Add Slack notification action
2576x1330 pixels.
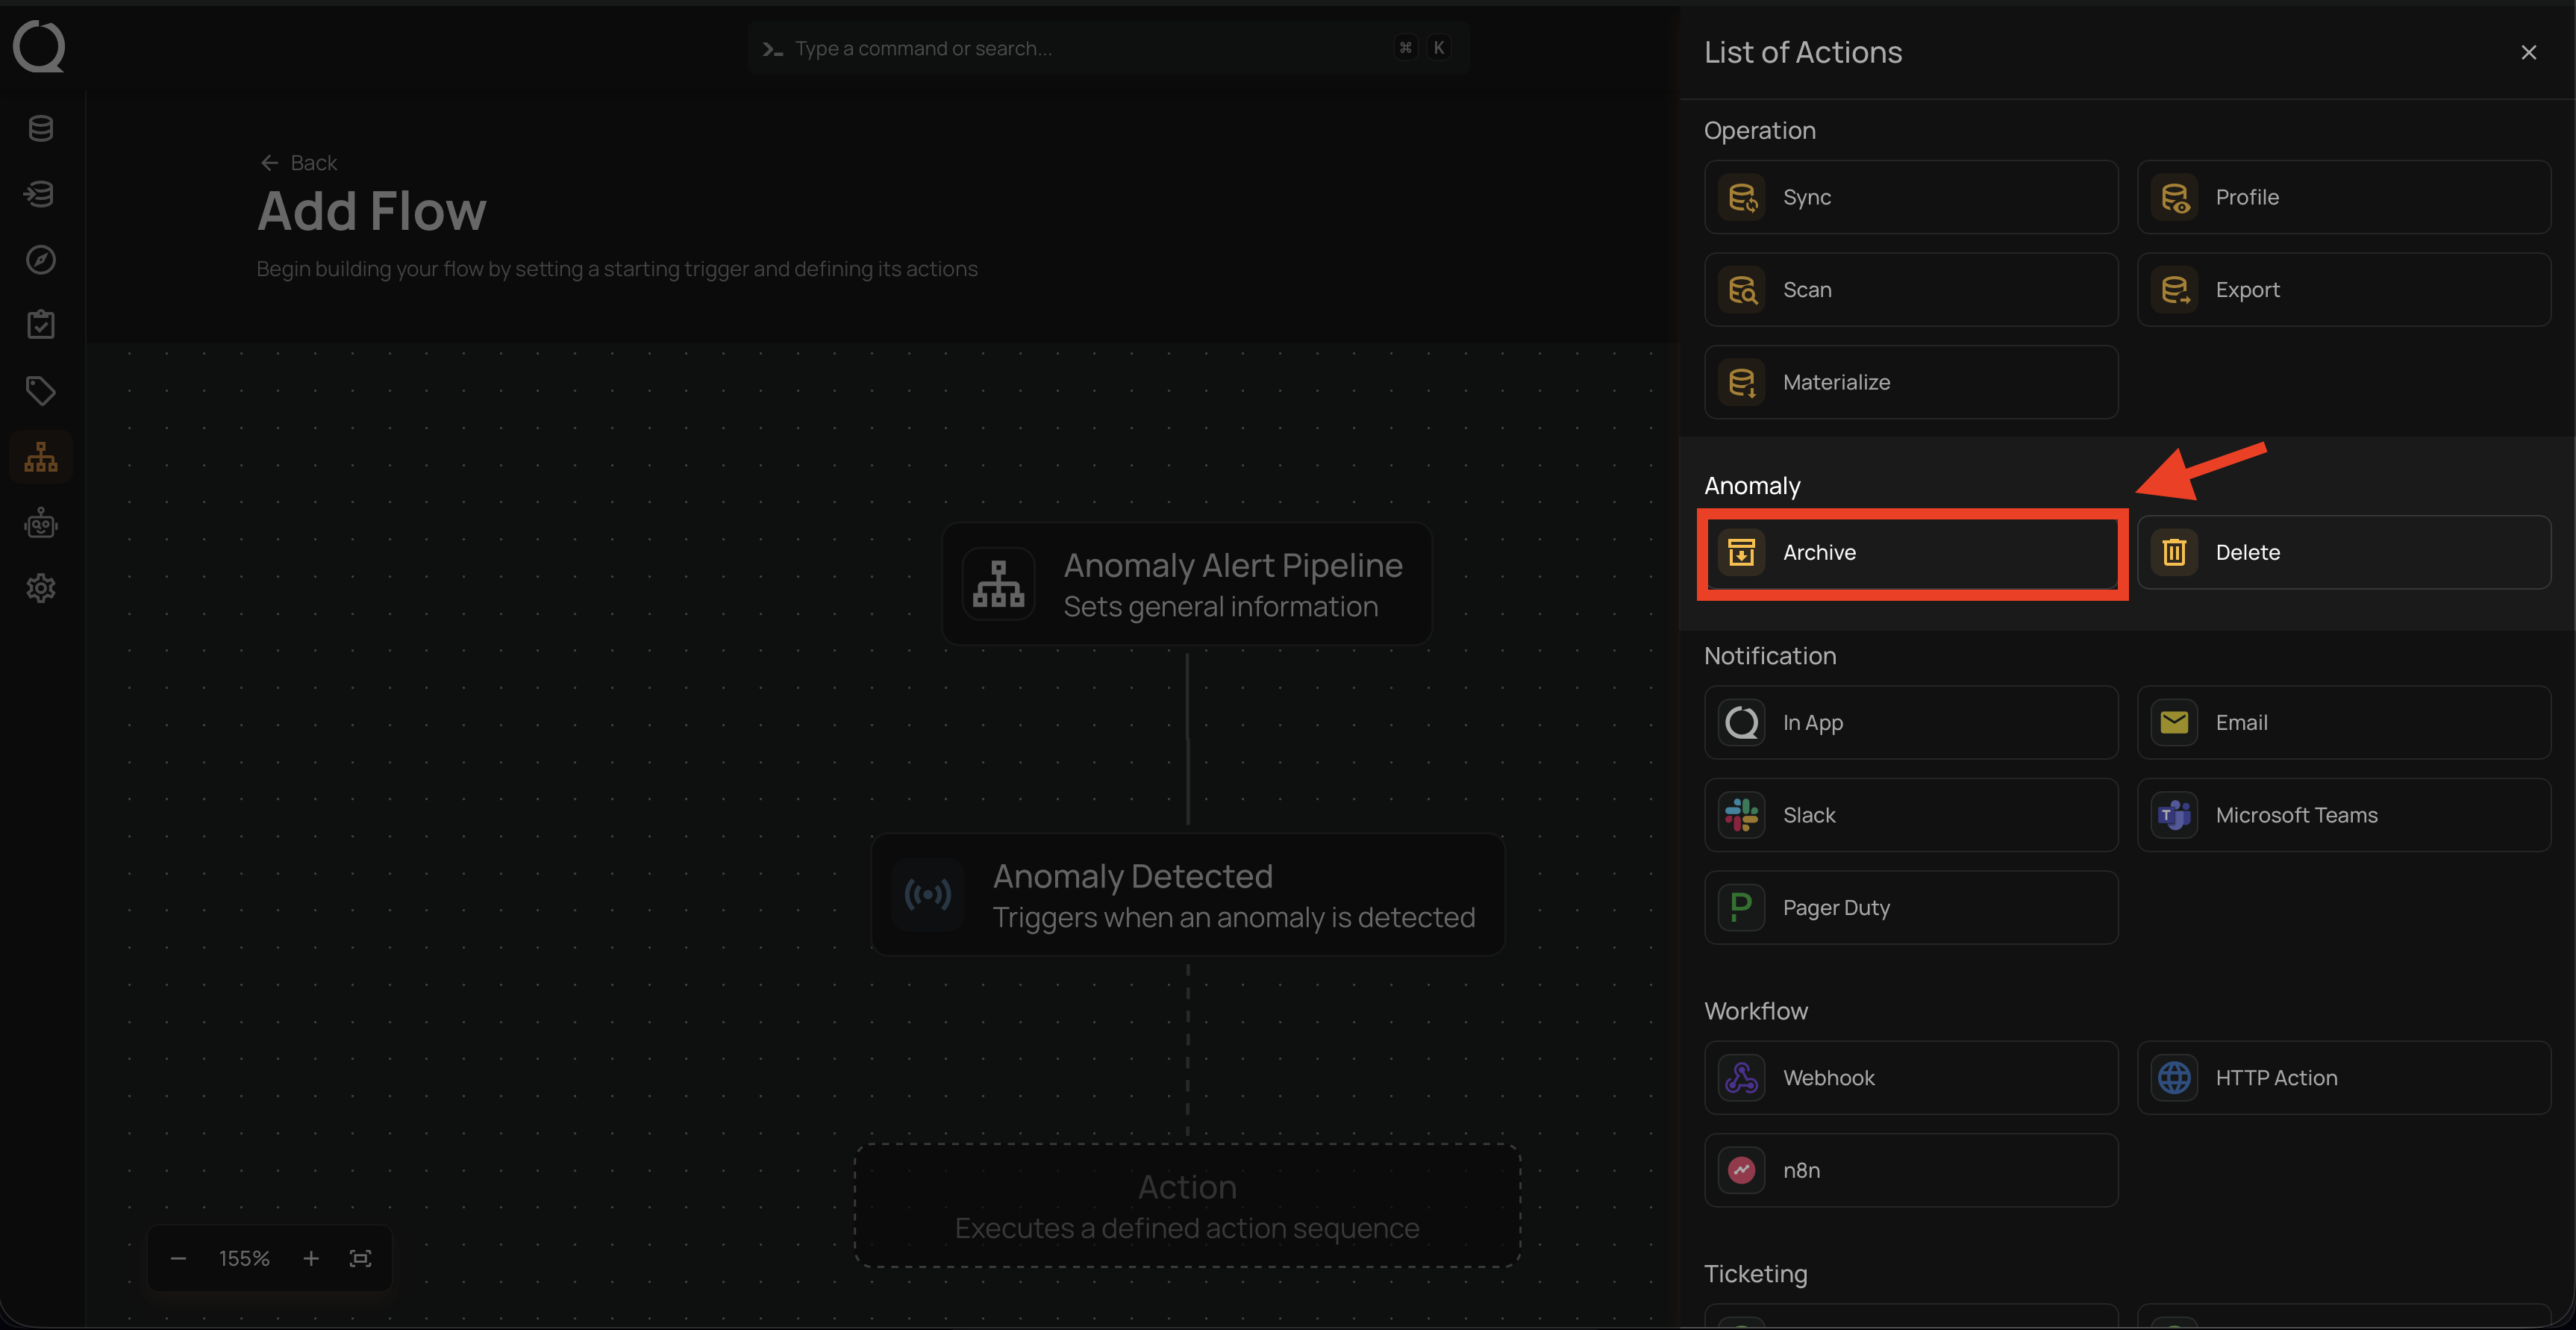[1910, 815]
